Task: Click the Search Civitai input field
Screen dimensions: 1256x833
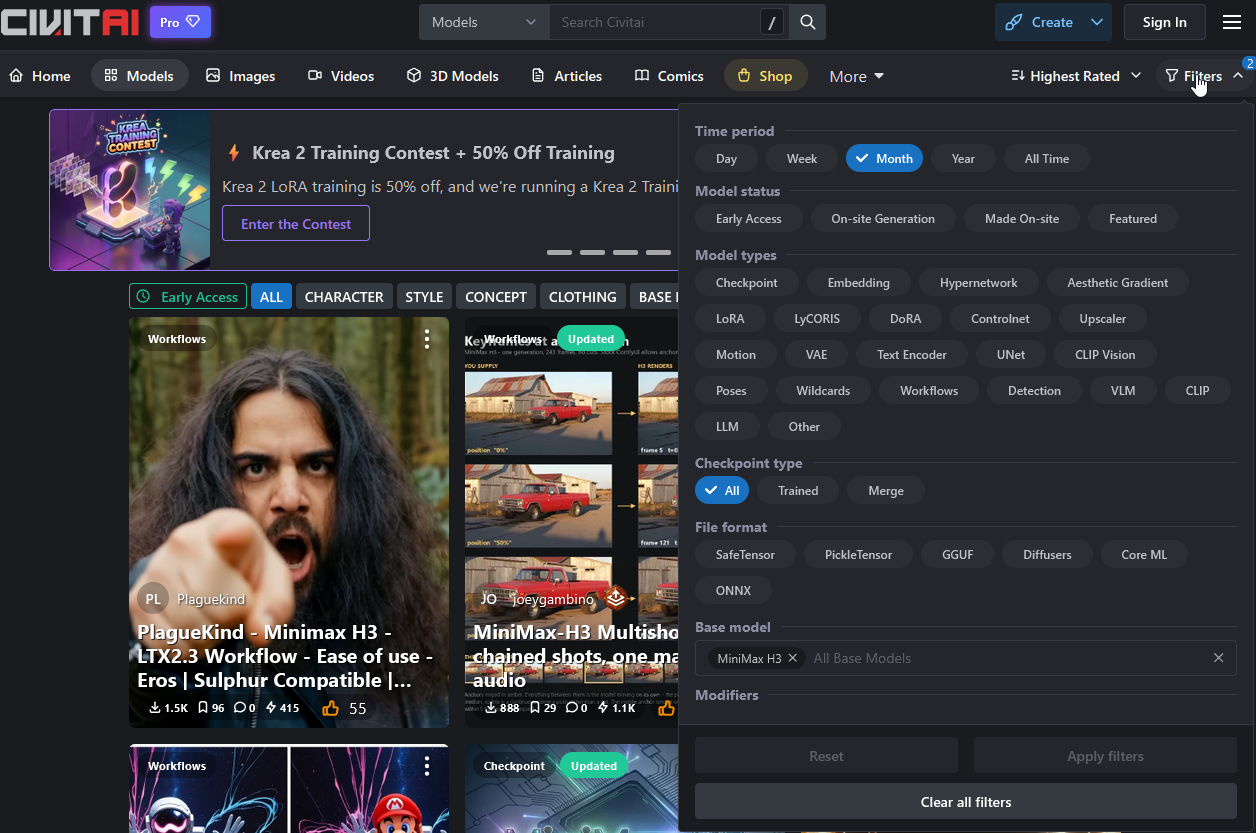Action: (x=654, y=22)
